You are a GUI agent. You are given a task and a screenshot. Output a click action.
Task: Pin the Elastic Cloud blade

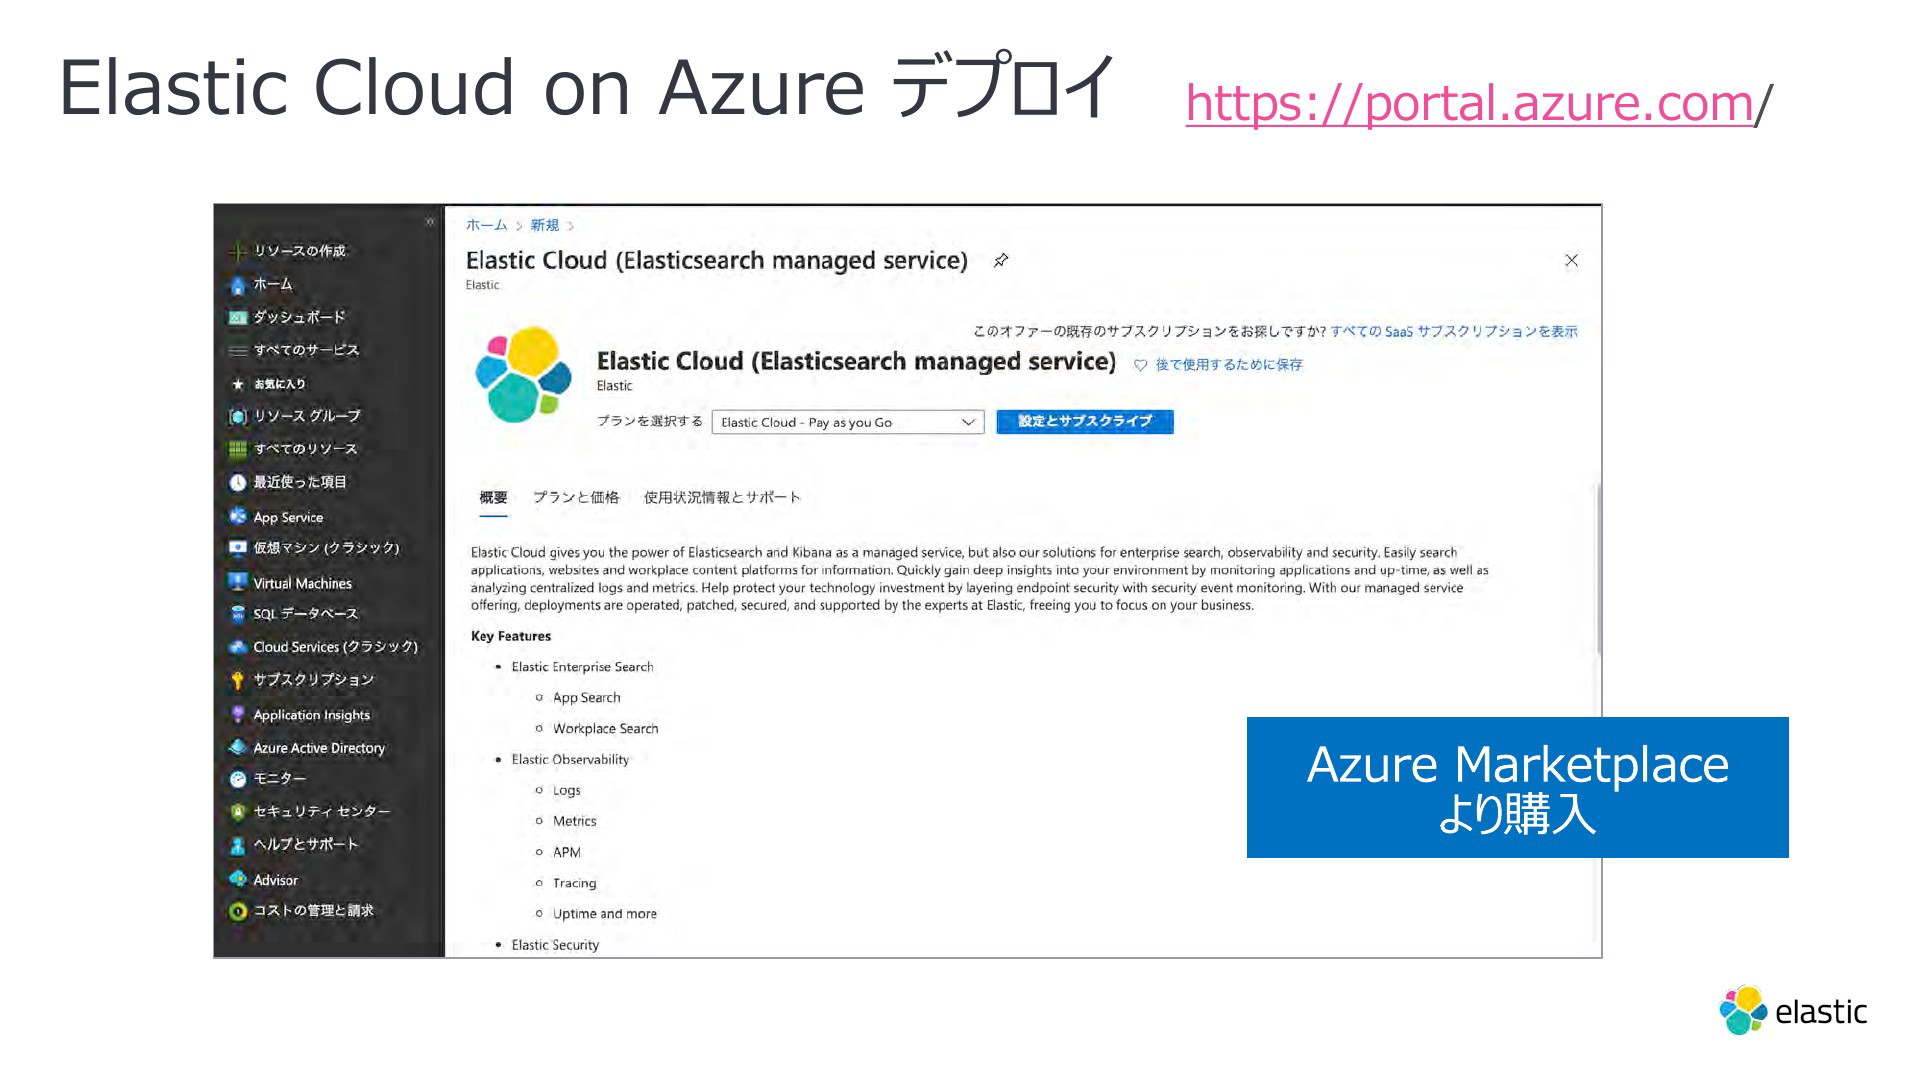click(x=1000, y=261)
